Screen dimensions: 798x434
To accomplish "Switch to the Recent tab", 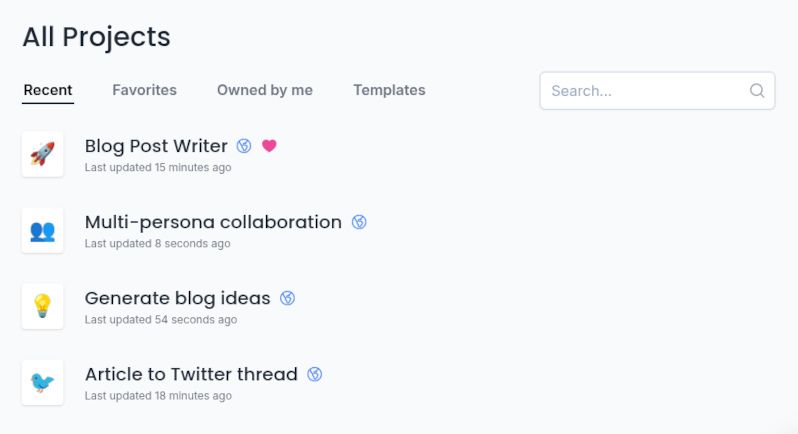I will pyautogui.click(x=48, y=90).
